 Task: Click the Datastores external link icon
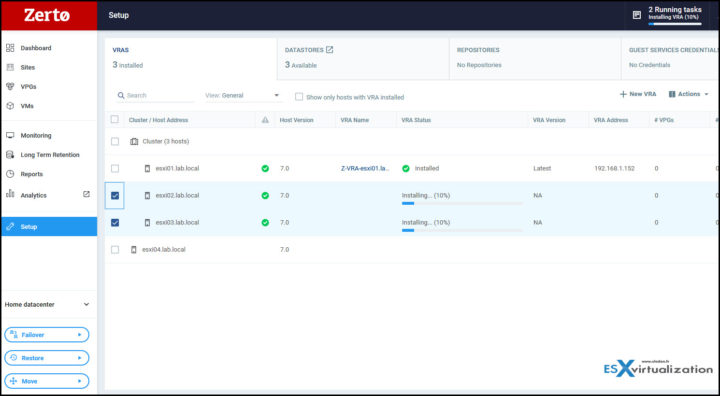(329, 50)
